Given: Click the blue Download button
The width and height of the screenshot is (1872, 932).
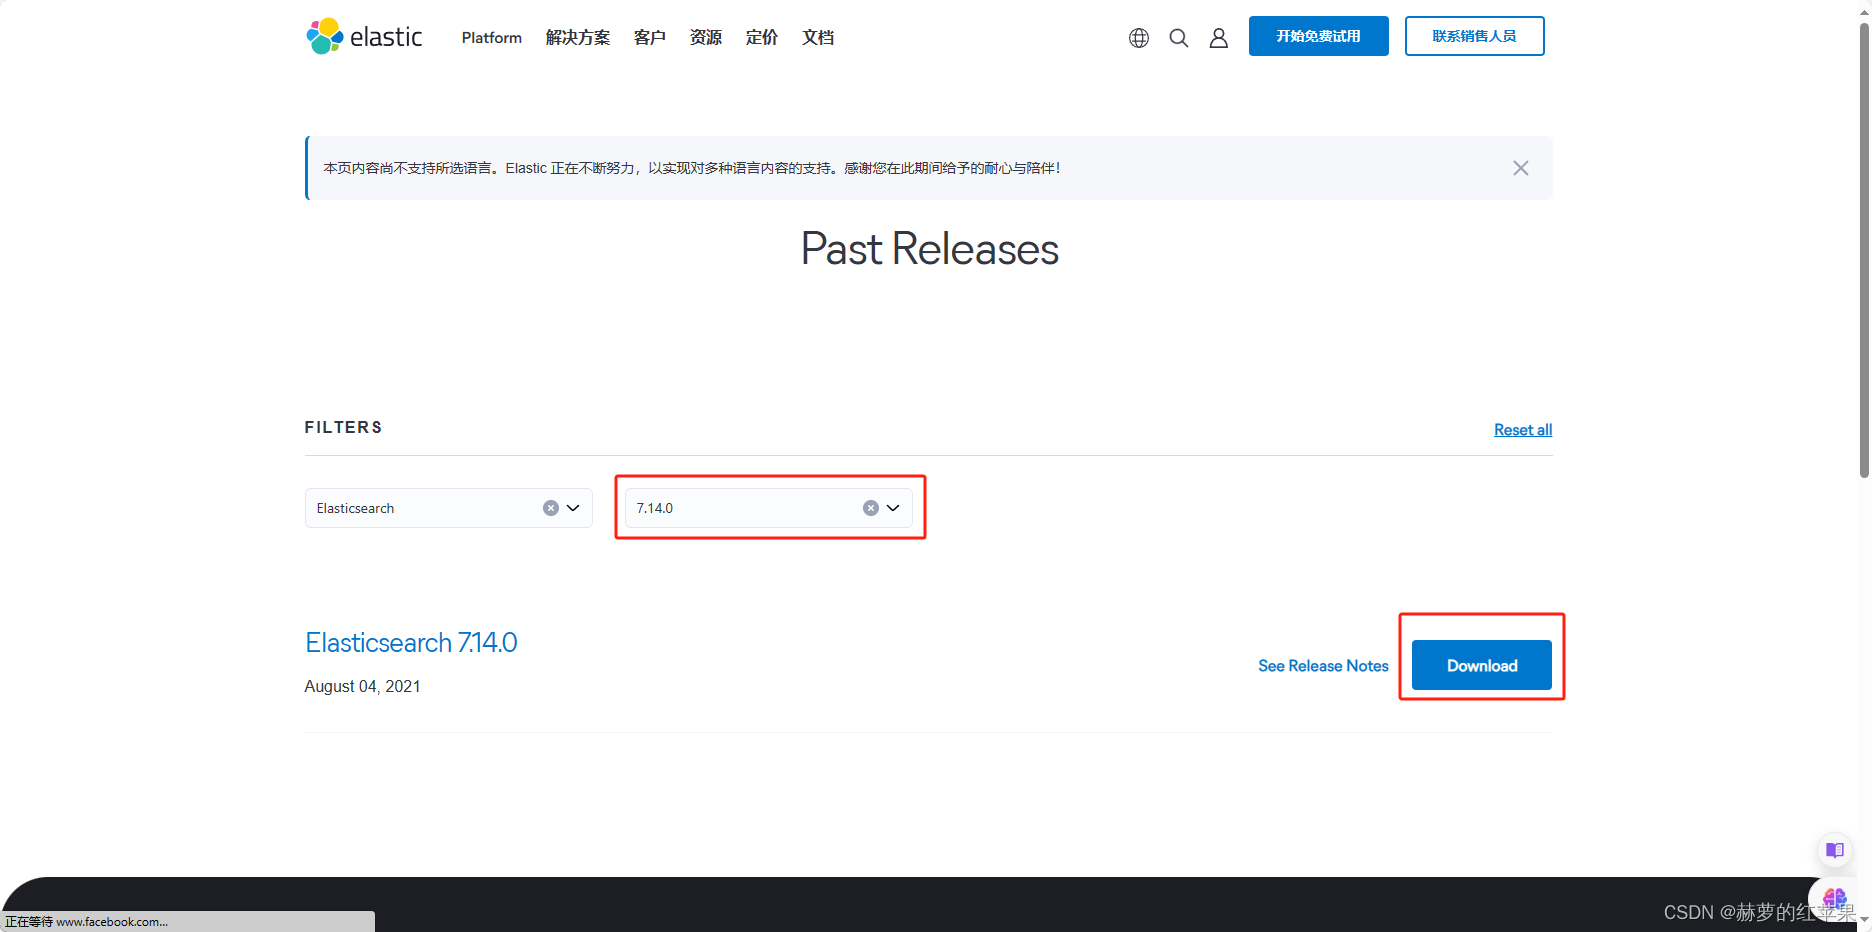Looking at the screenshot, I should pos(1482,665).
